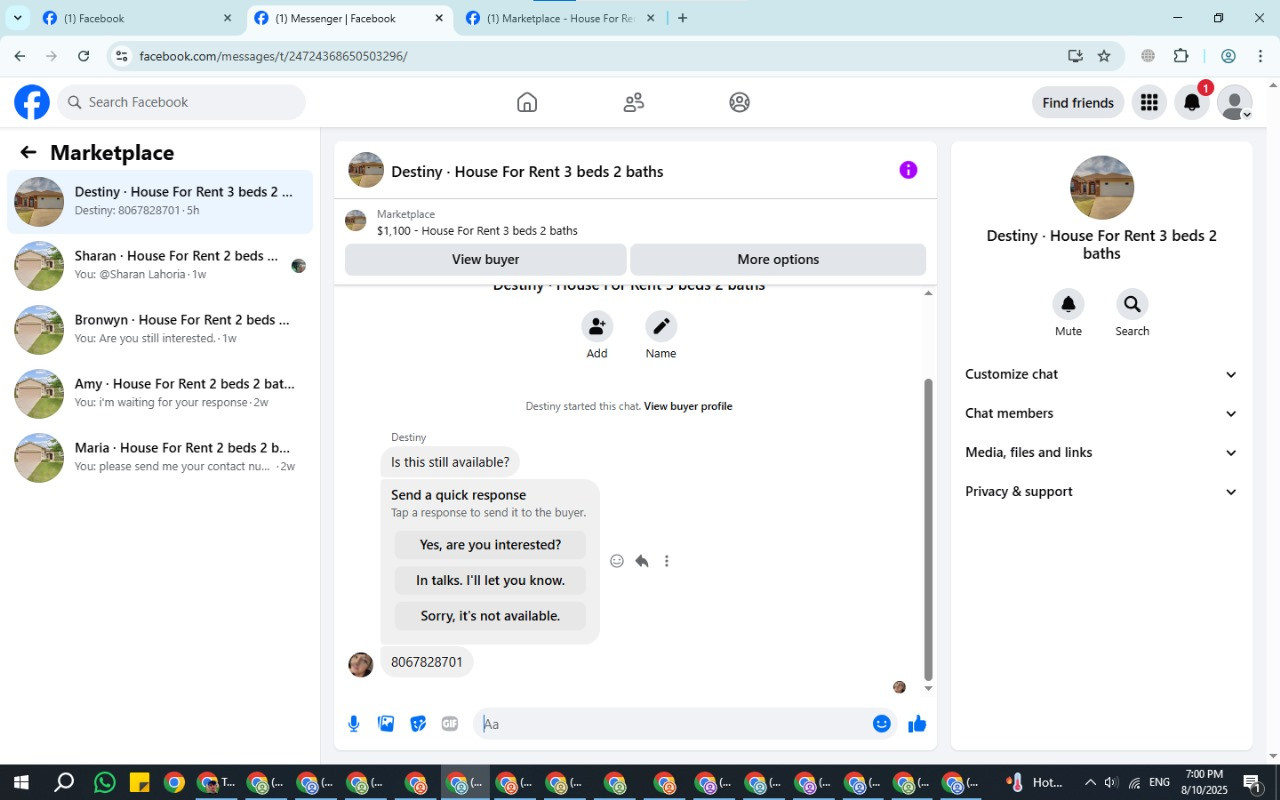Viewport: 1280px width, 800px height.
Task: Click the chat scrollbar thumb
Action: pos(928,529)
